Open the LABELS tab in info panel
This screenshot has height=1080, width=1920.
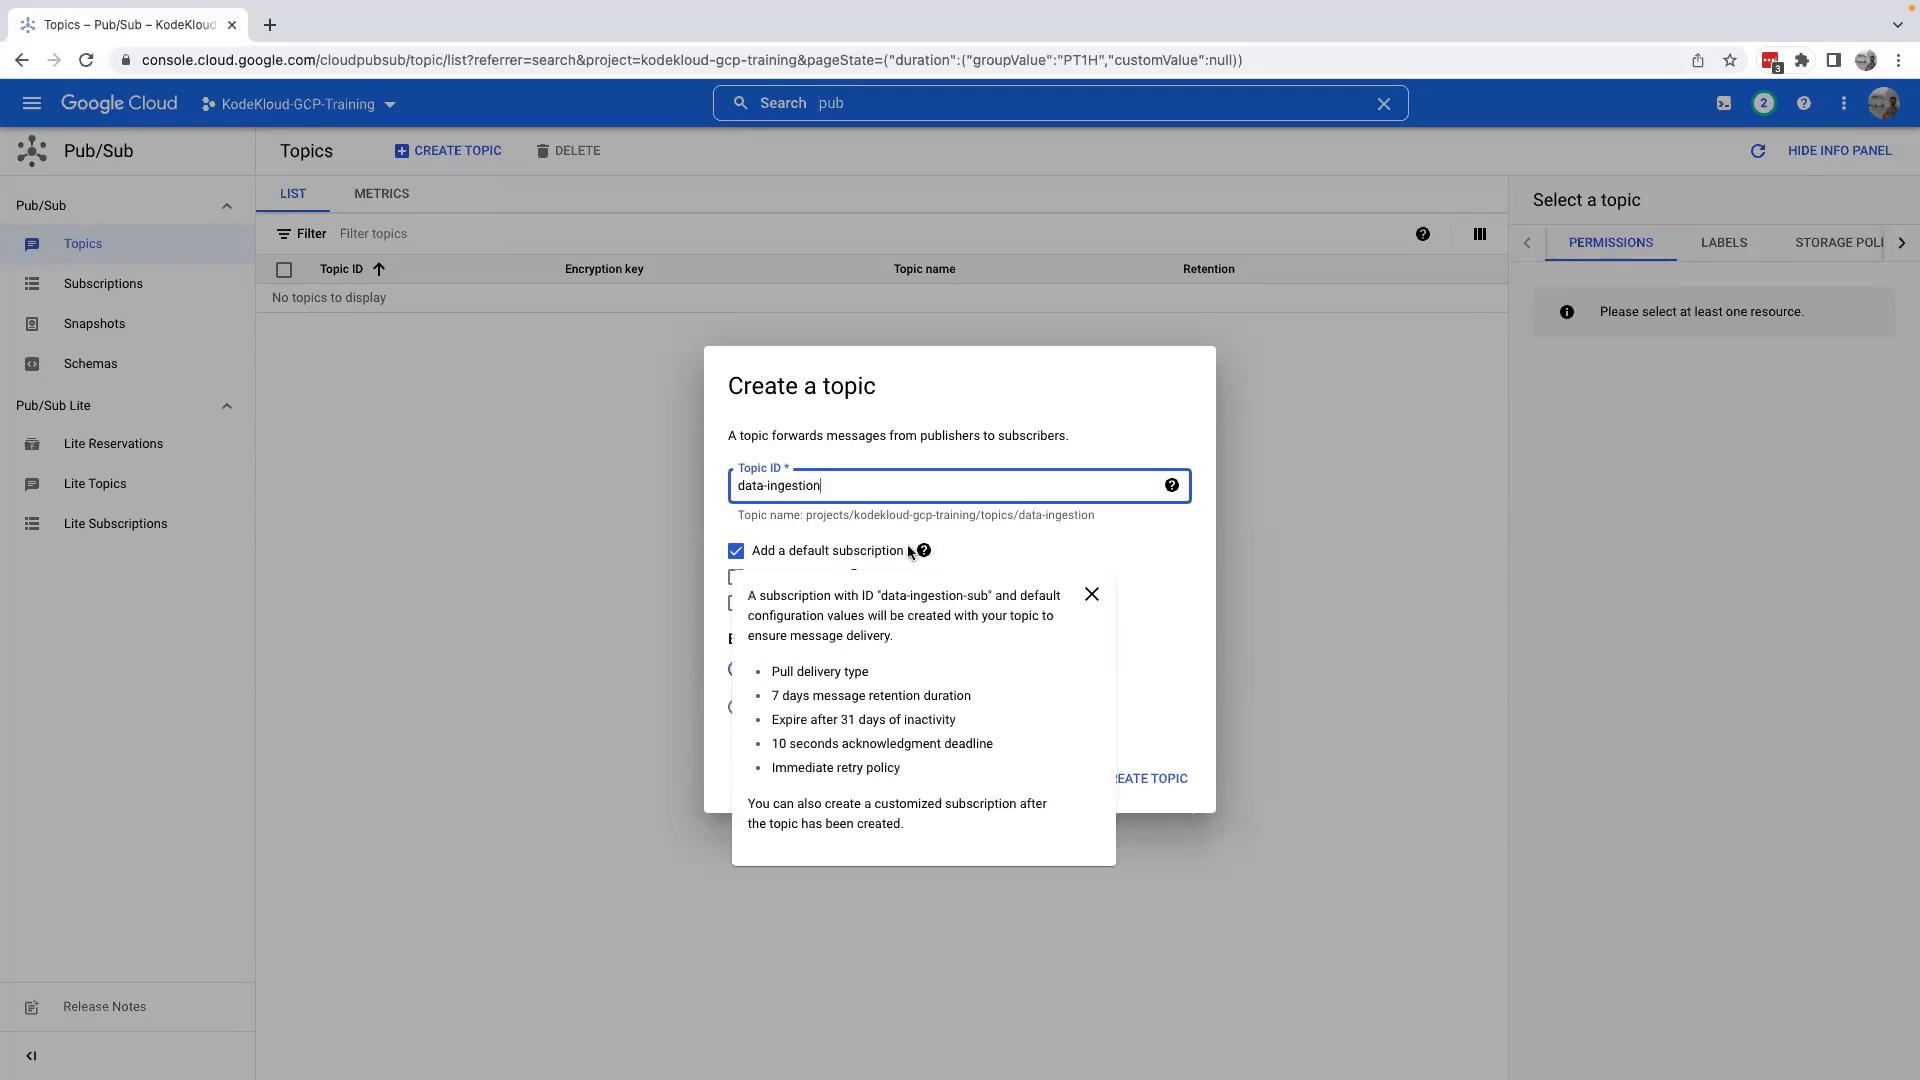click(x=1723, y=243)
